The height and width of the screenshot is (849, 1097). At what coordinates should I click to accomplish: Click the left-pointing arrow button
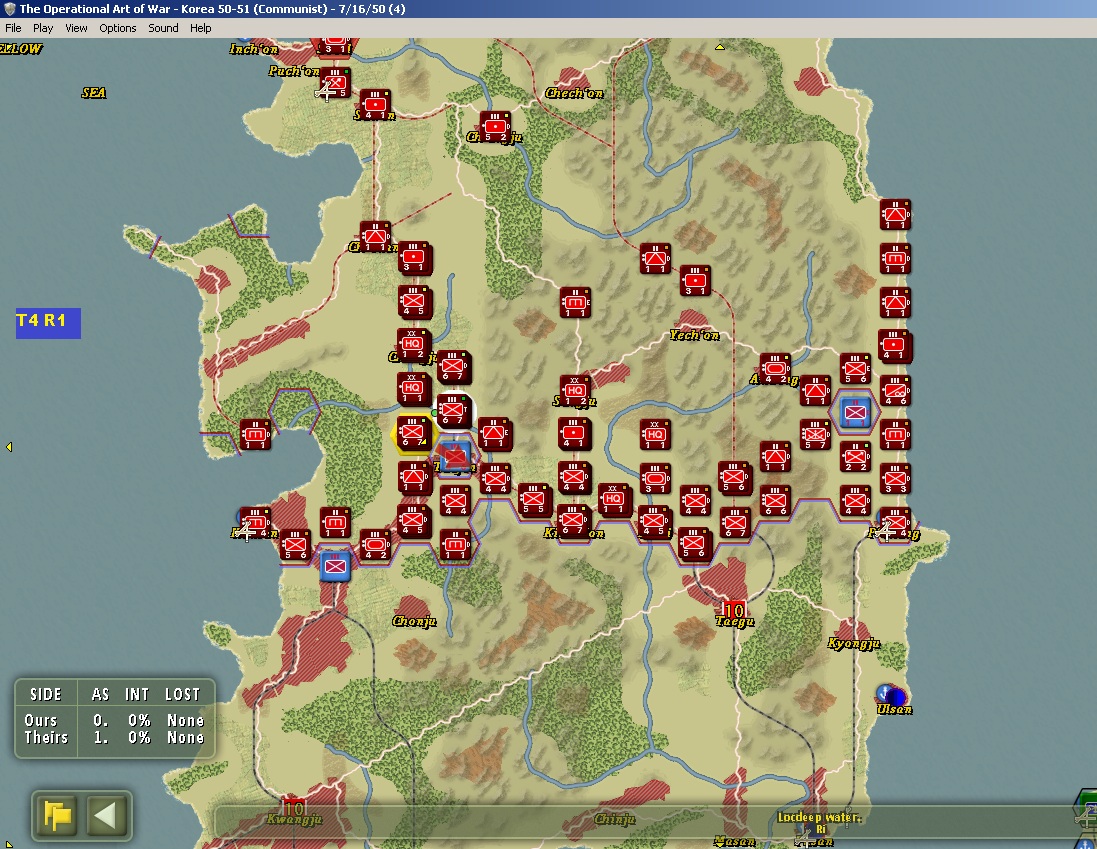106,815
